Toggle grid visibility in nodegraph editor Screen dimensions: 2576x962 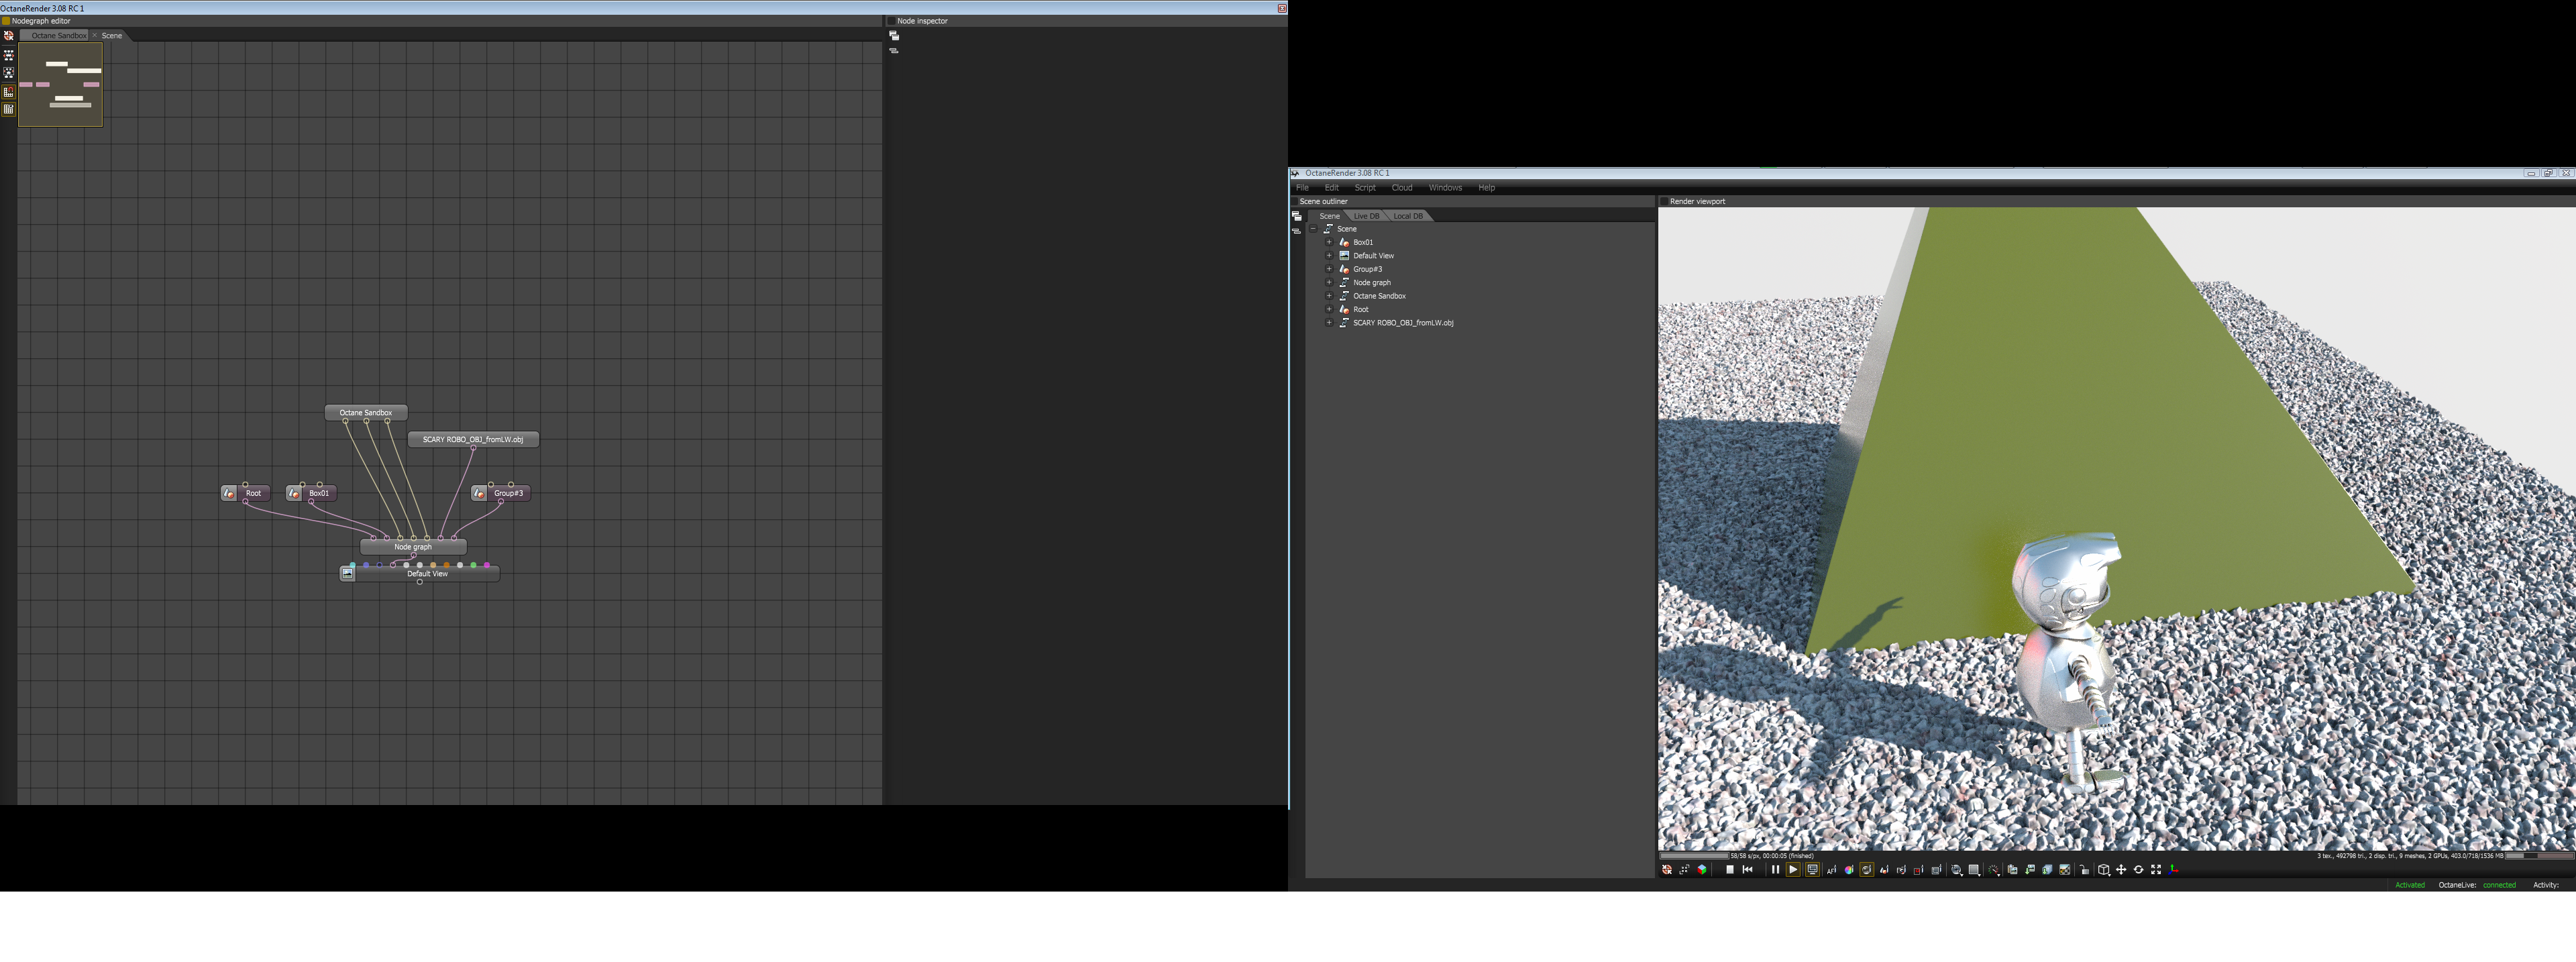(x=9, y=110)
